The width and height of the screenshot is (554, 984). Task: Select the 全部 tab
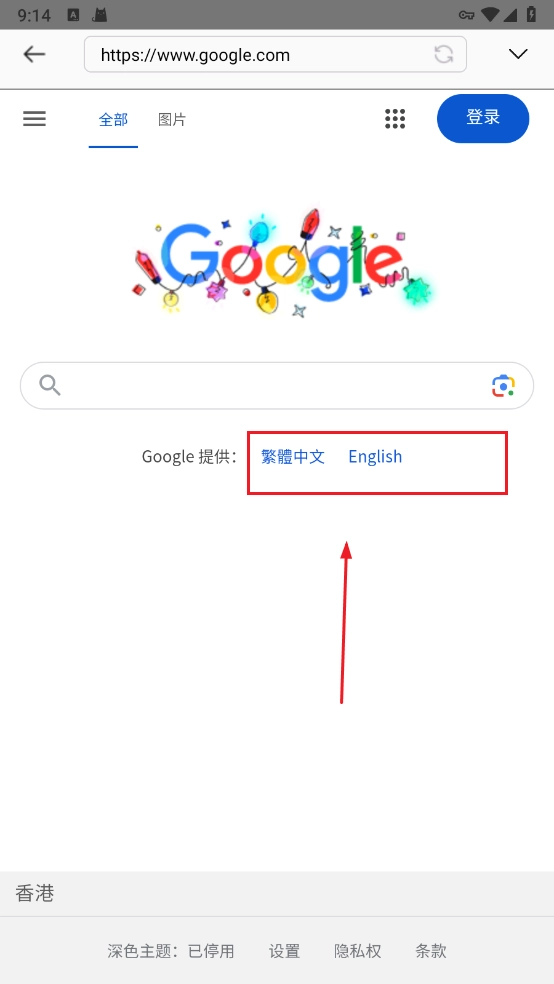[x=113, y=119]
